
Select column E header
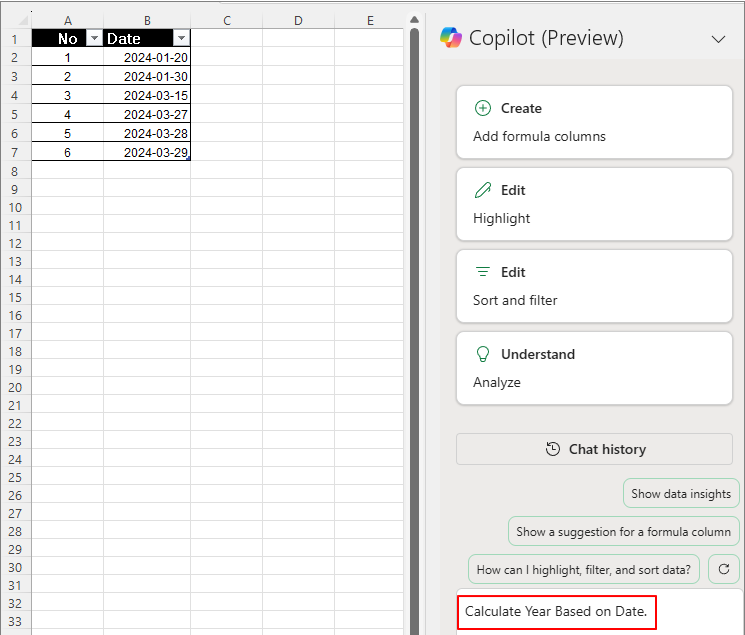[369, 20]
